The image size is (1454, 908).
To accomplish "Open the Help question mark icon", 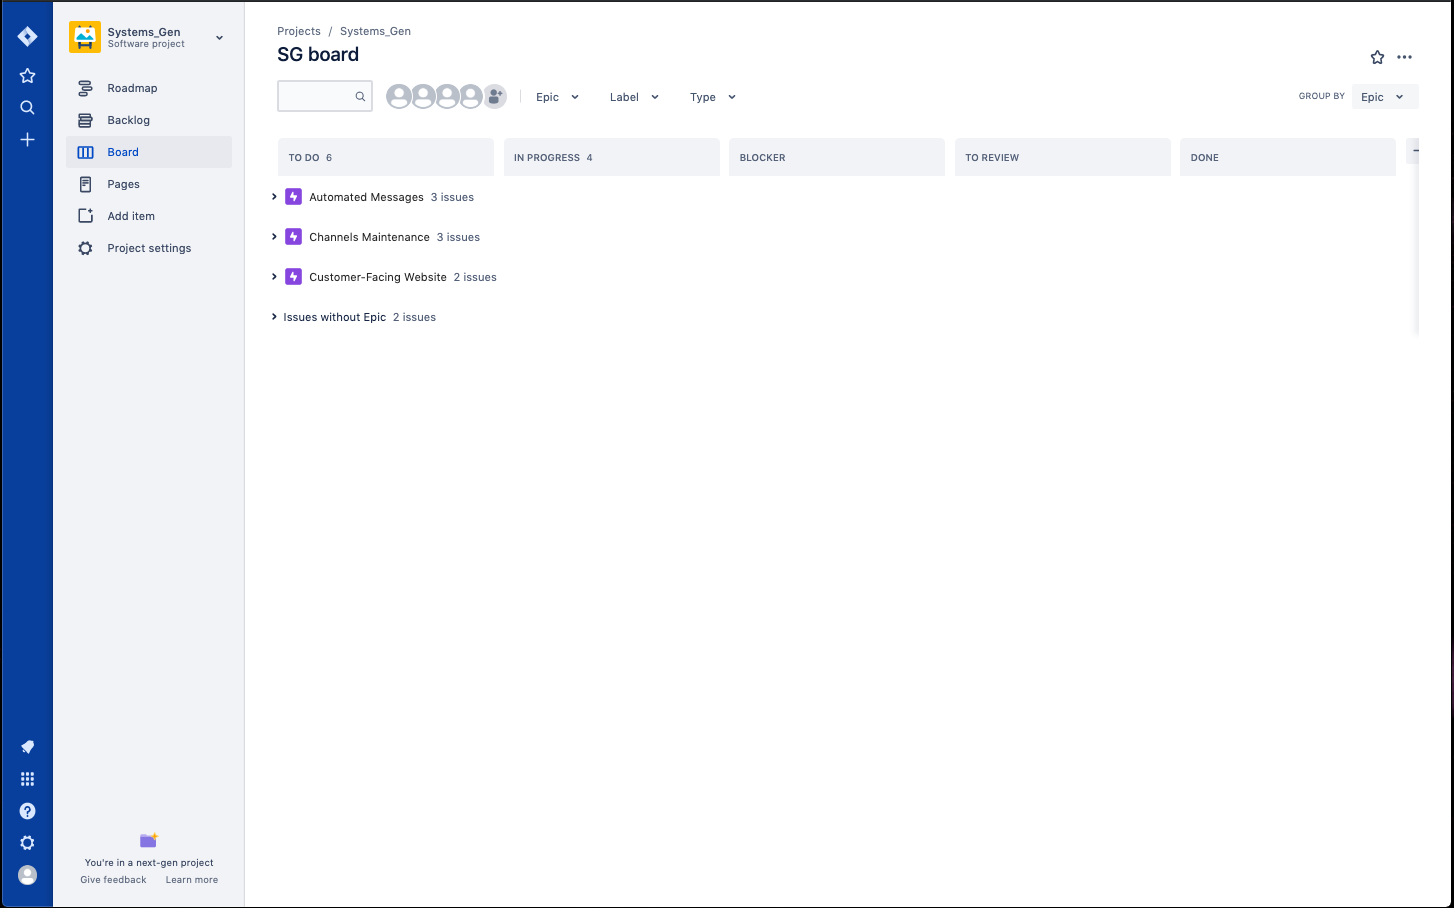I will click(x=27, y=811).
